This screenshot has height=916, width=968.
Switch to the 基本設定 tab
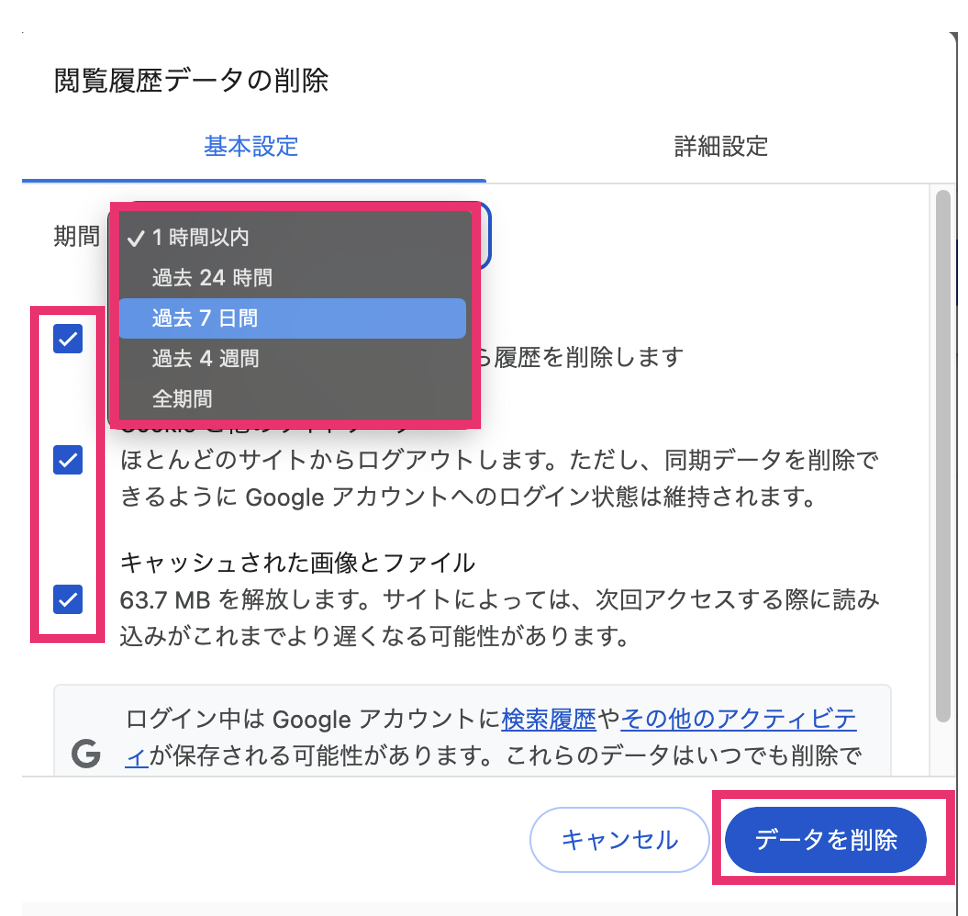click(251, 147)
